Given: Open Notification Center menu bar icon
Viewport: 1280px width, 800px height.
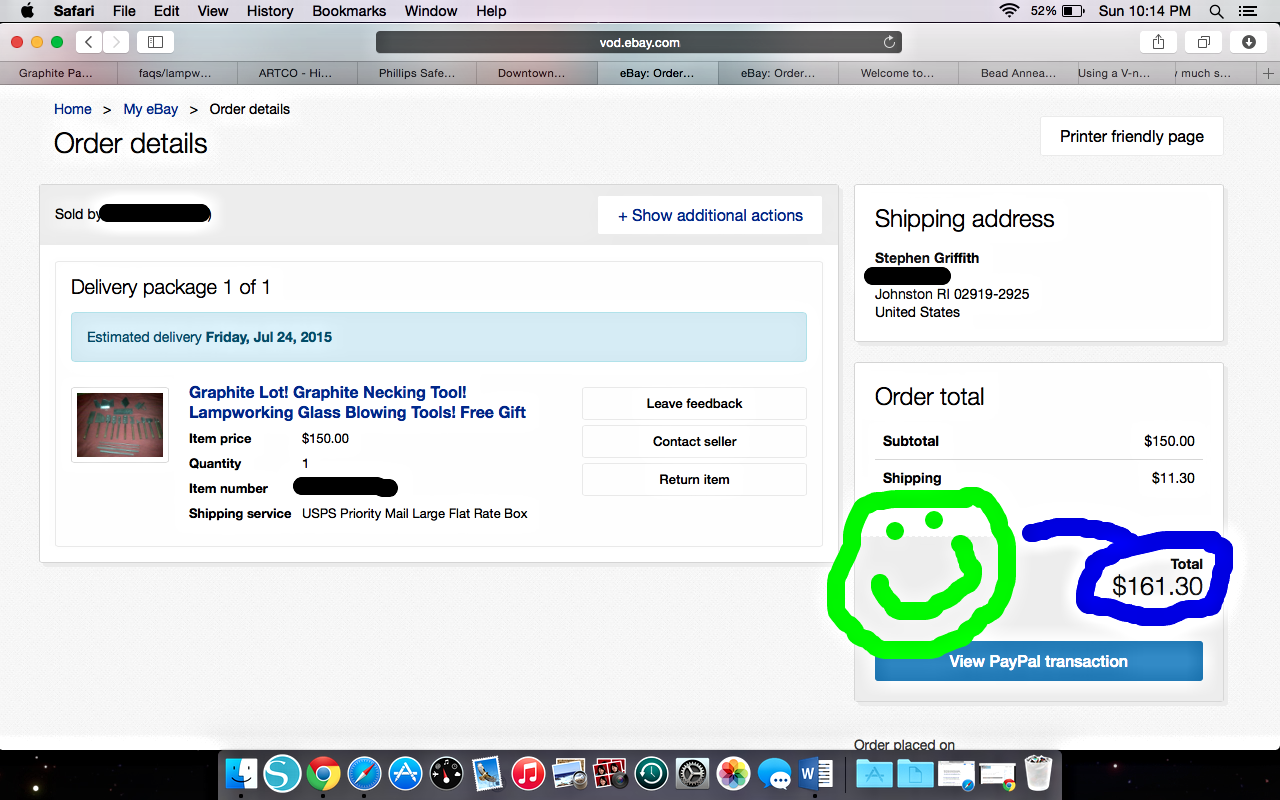Looking at the screenshot, I should [1247, 11].
